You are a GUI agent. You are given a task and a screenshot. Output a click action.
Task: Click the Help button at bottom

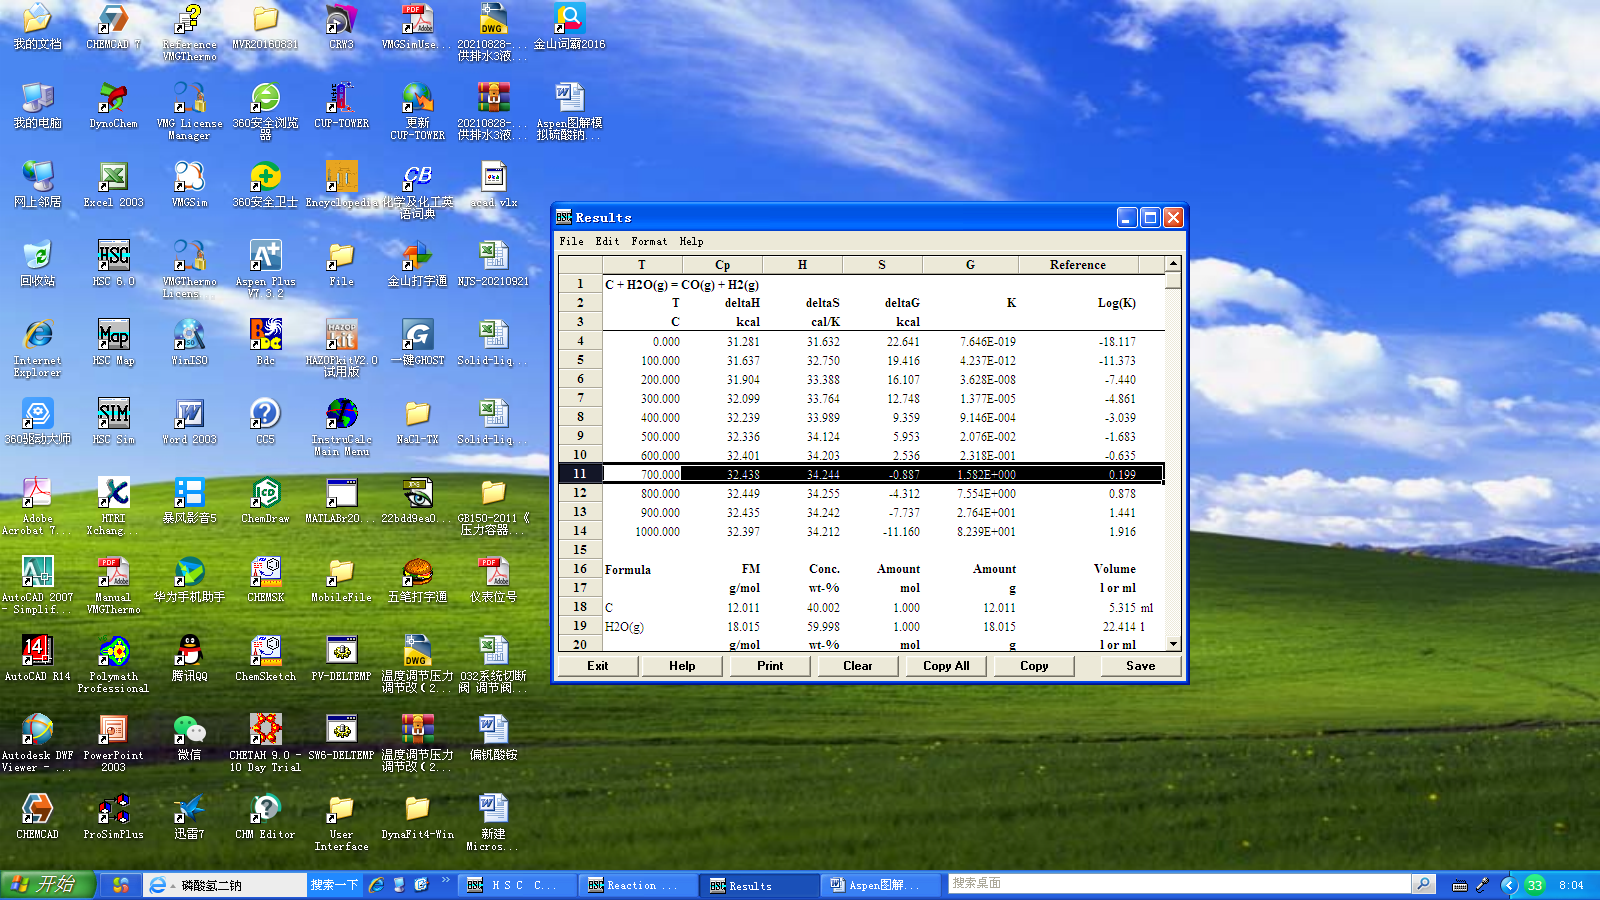click(682, 666)
